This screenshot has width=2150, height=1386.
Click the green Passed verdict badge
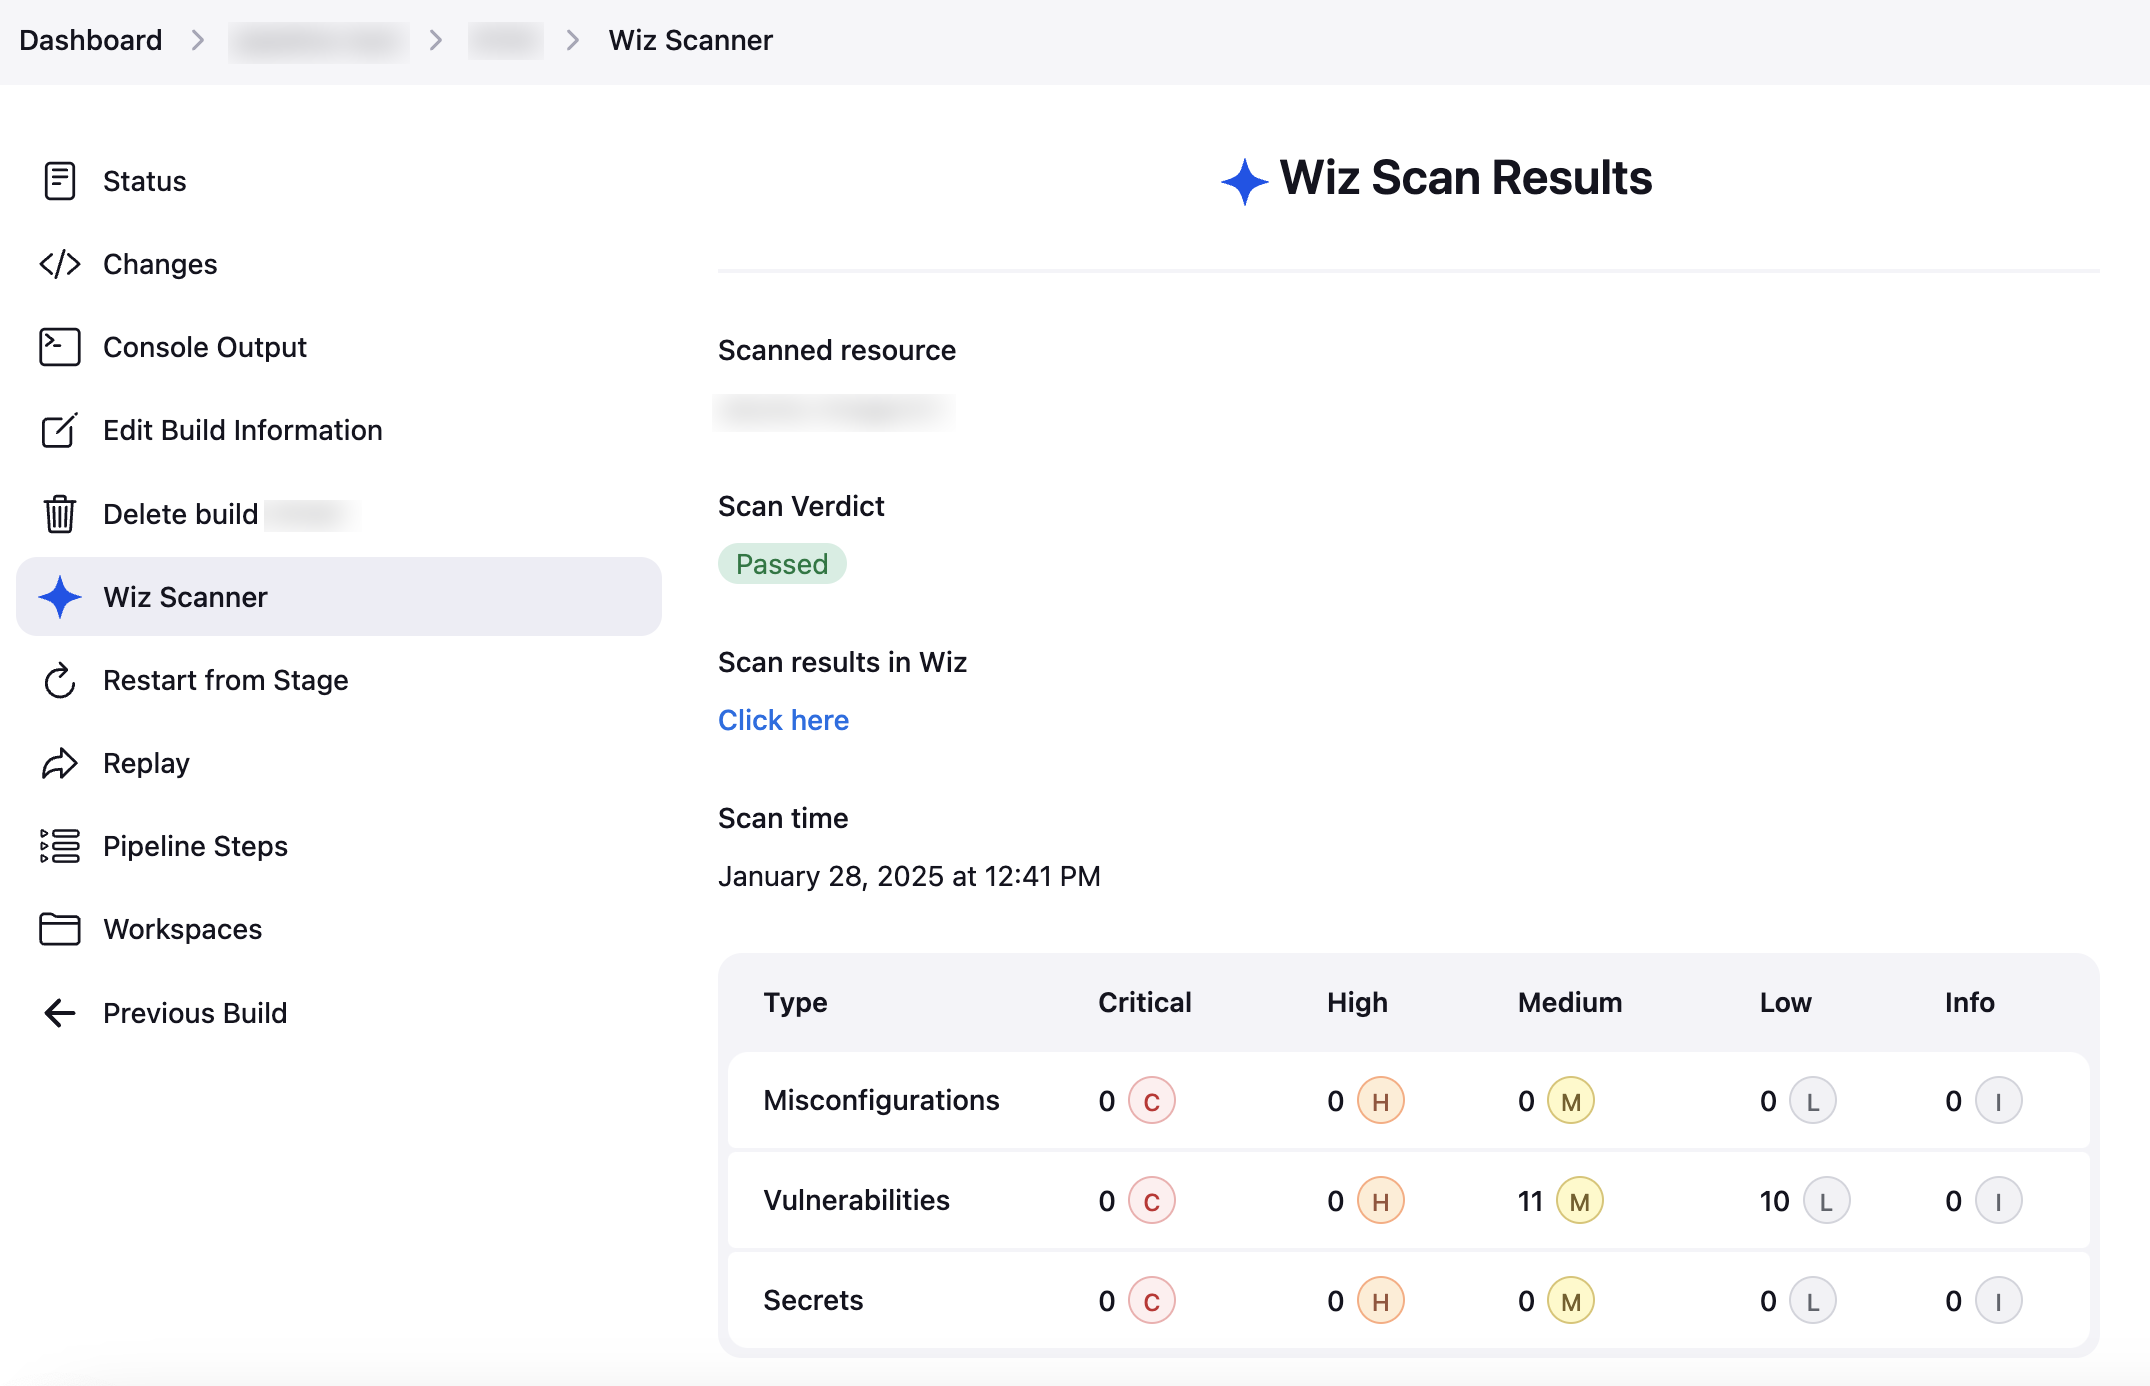click(782, 564)
